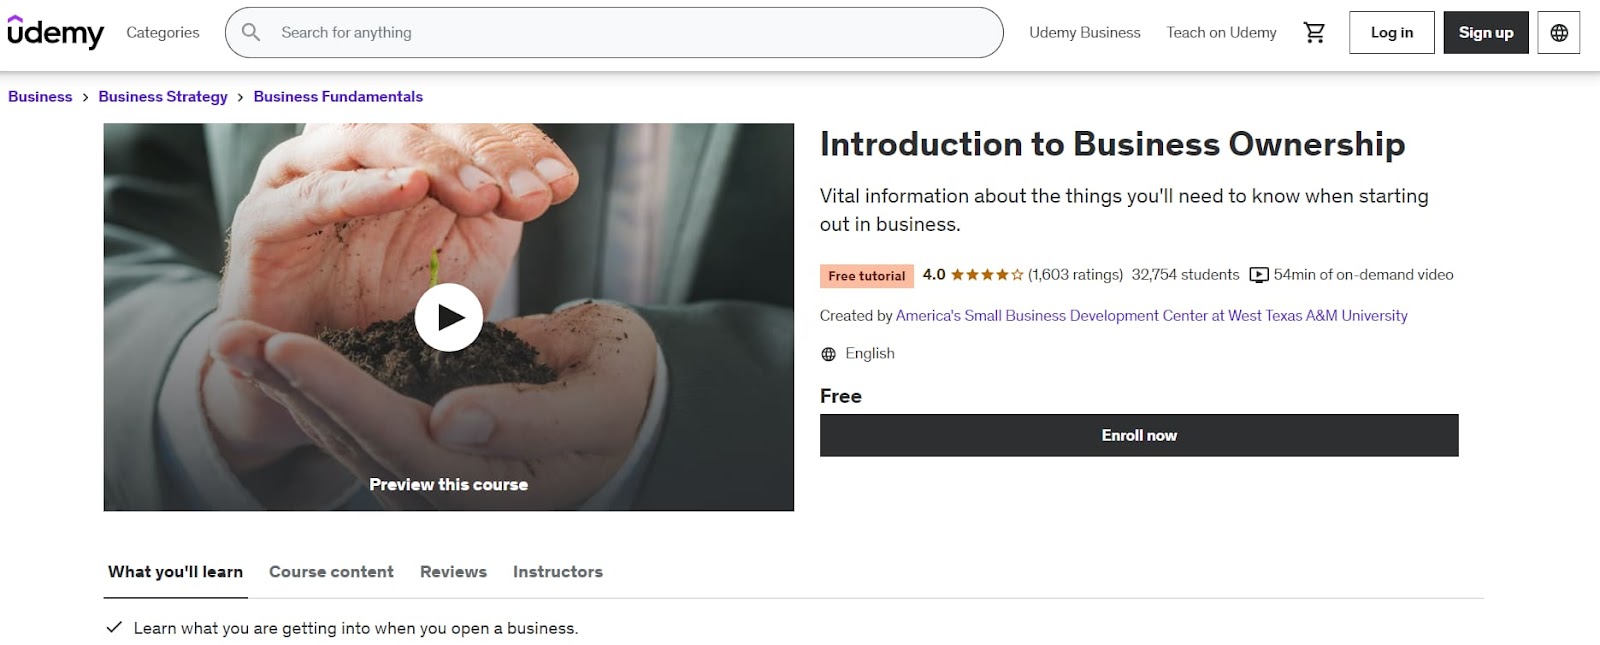Click the Enroll now button
Viewport: 1600px width, 645px height.
1139,436
